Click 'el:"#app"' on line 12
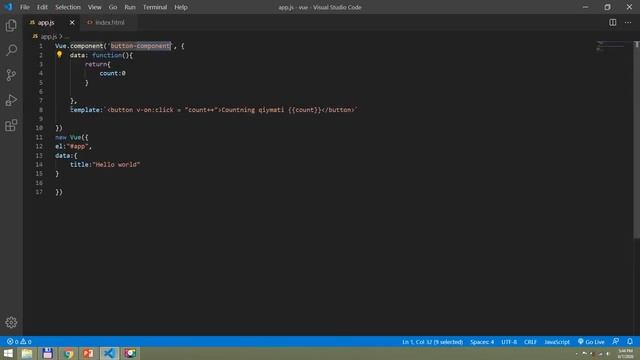640x360 pixels. pos(72,146)
